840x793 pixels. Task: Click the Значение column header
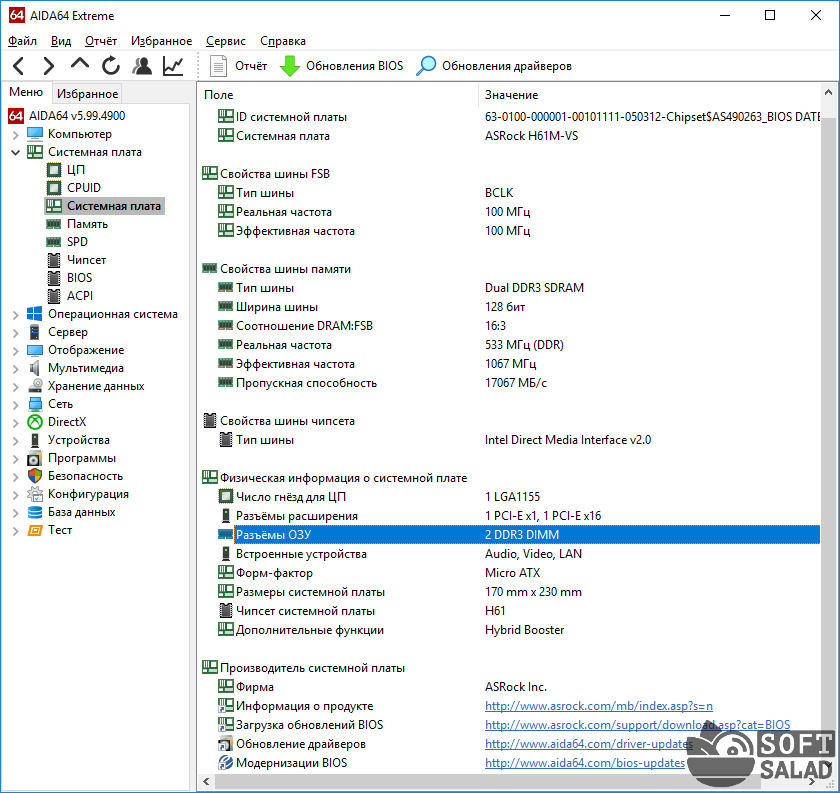511,94
